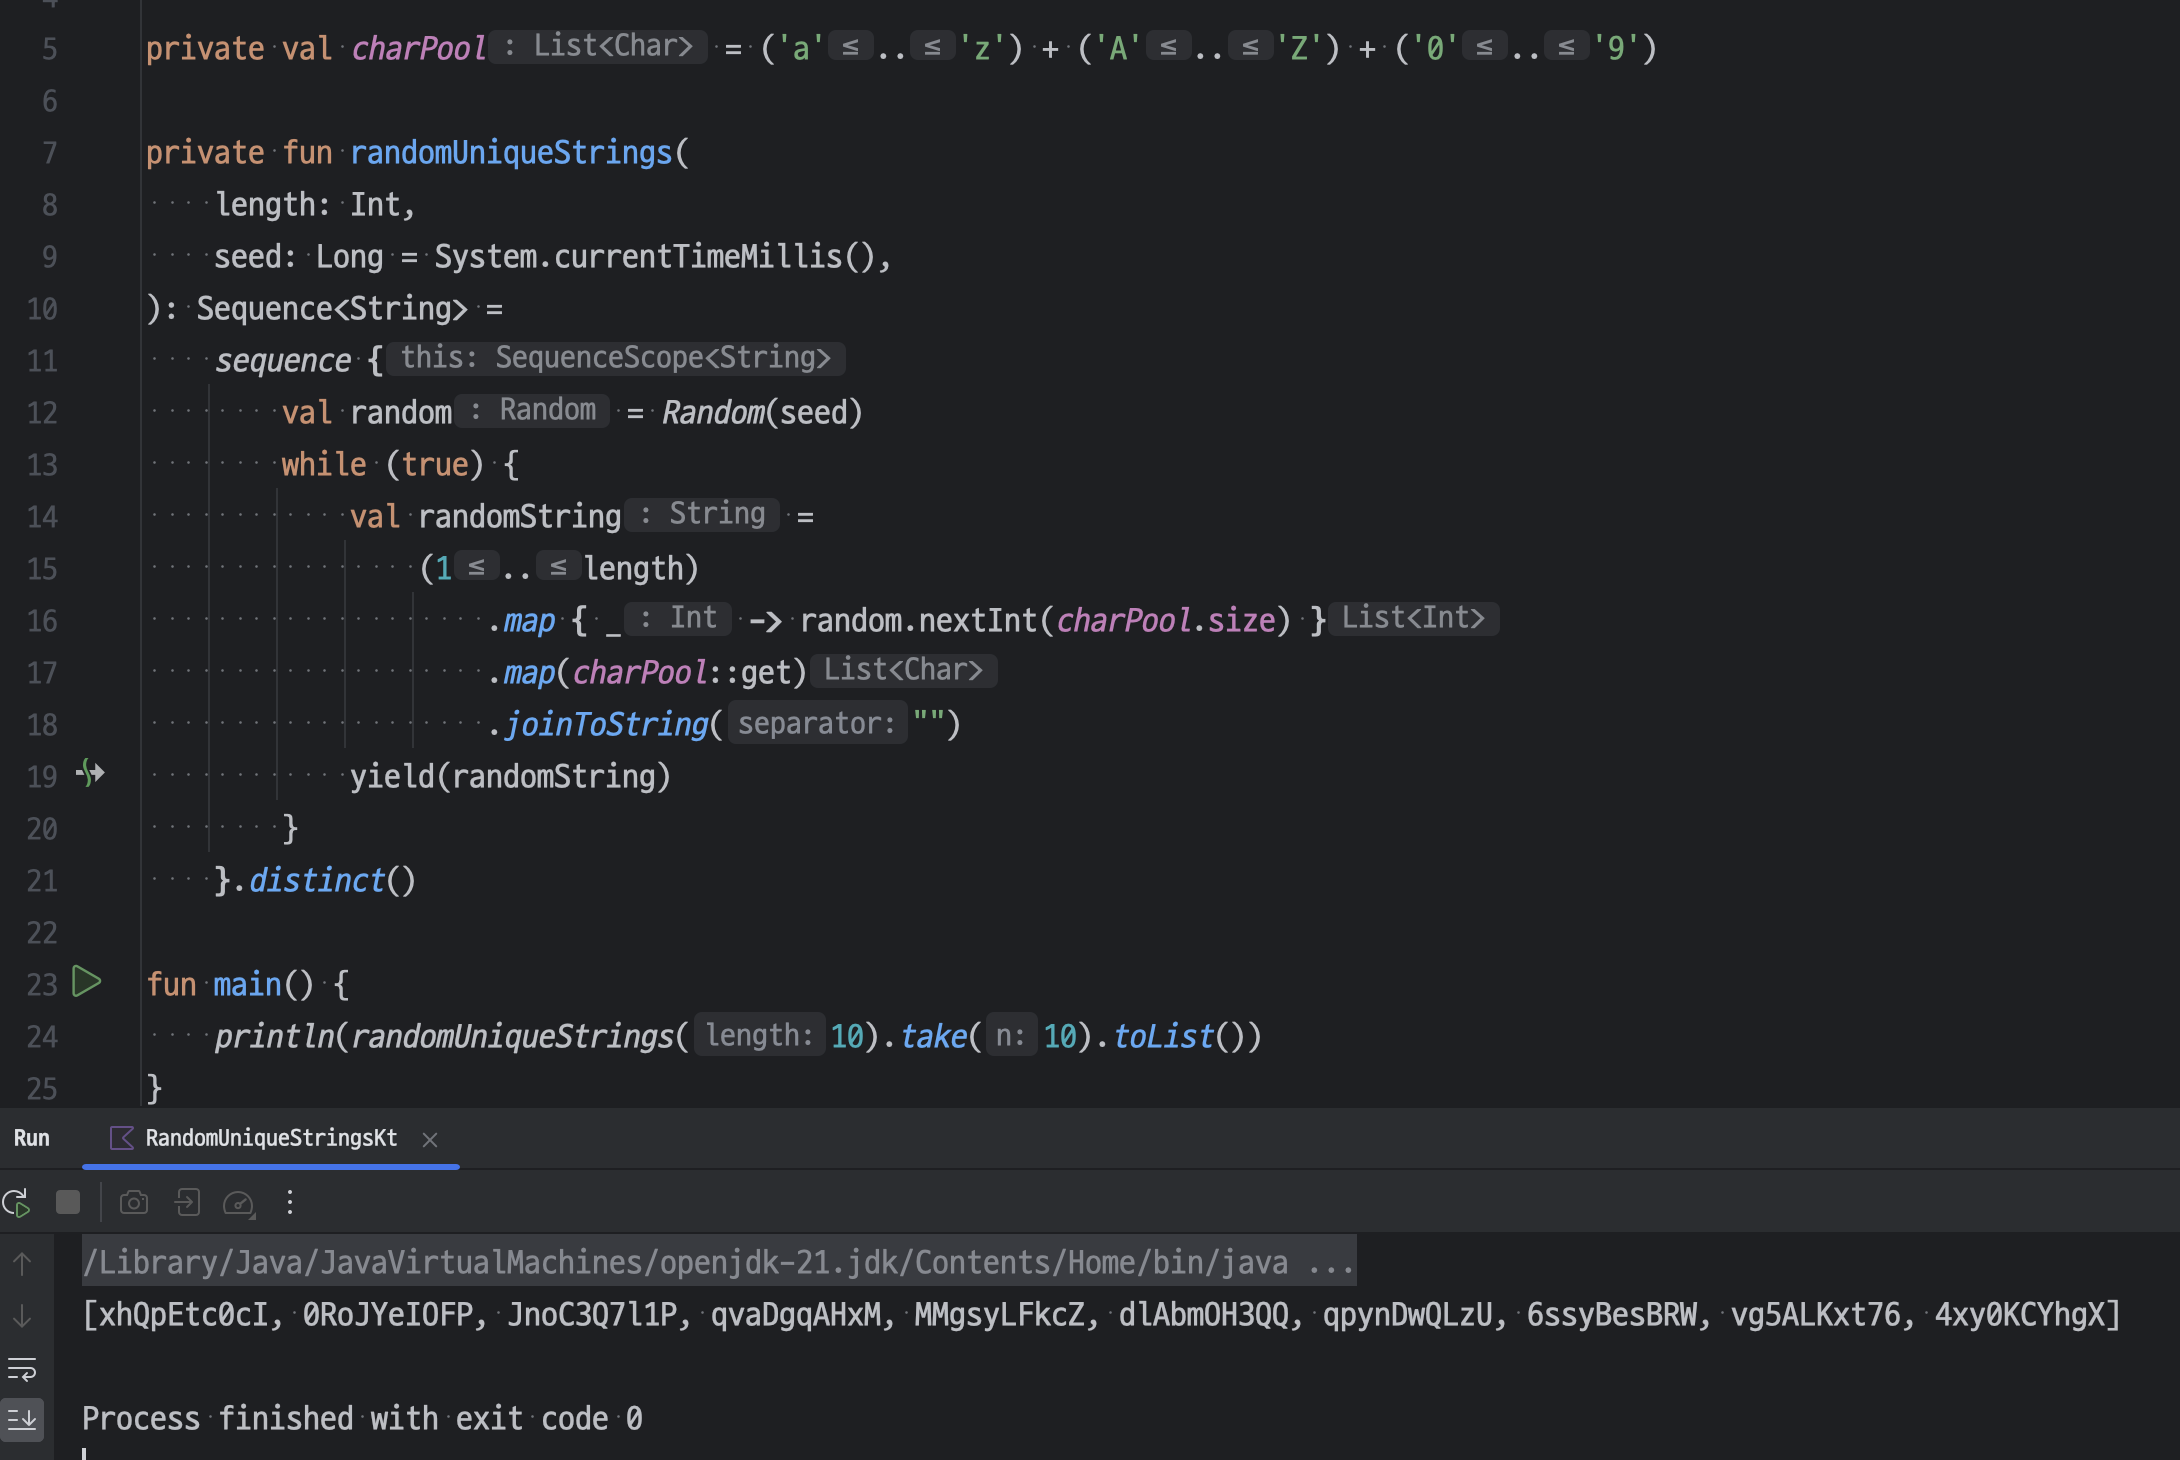Click output string xhQpEtc0cI in console
2180x1460 pixels.
point(183,1315)
